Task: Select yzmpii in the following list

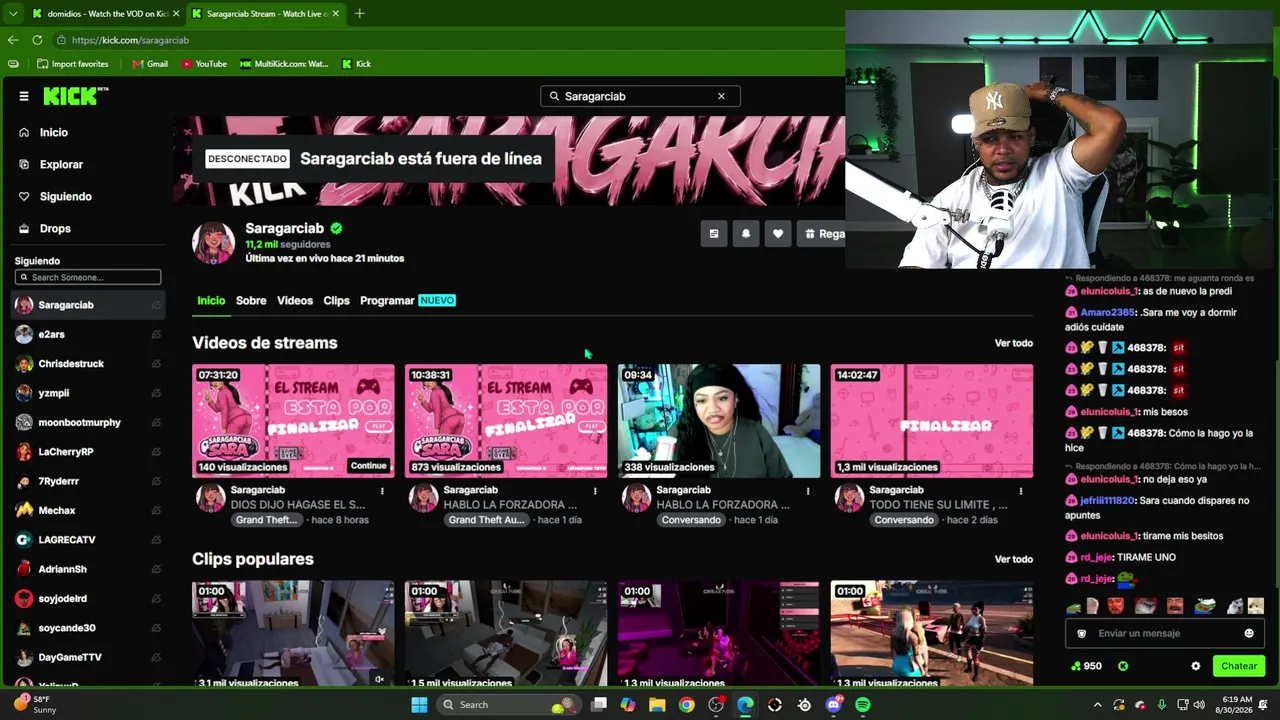Action: click(x=54, y=393)
